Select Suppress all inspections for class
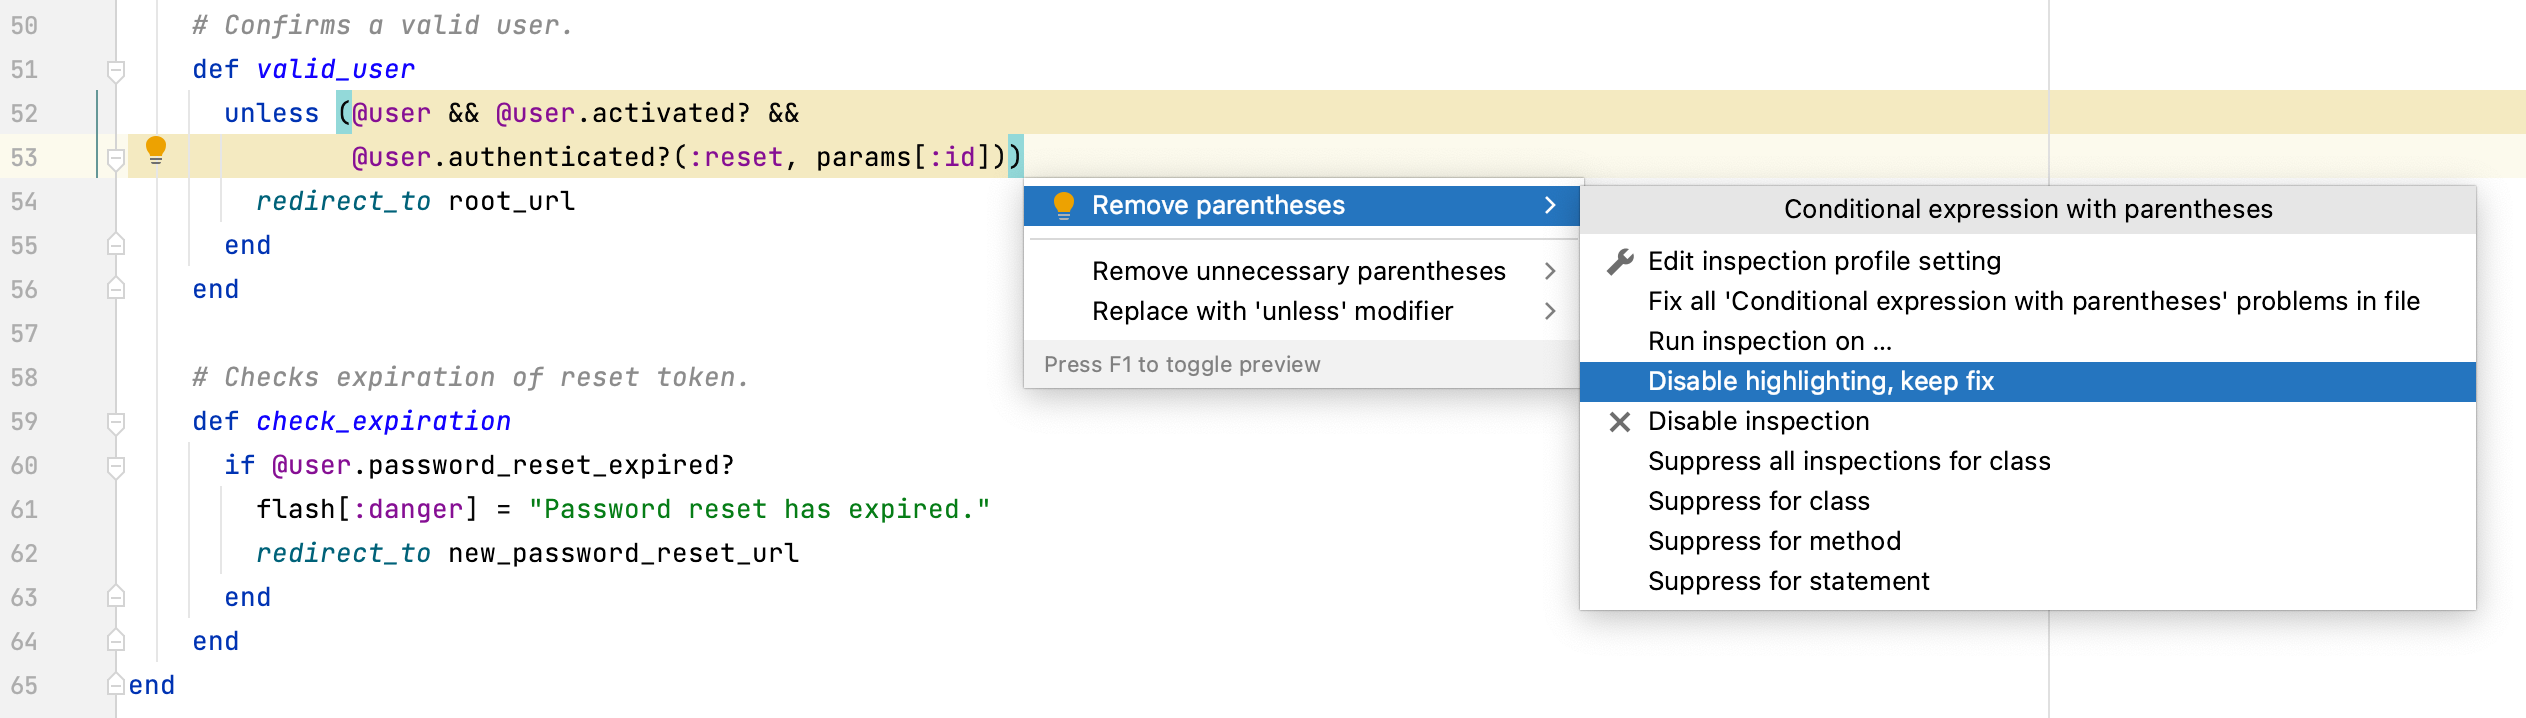This screenshot has height=718, width=2526. point(1848,462)
